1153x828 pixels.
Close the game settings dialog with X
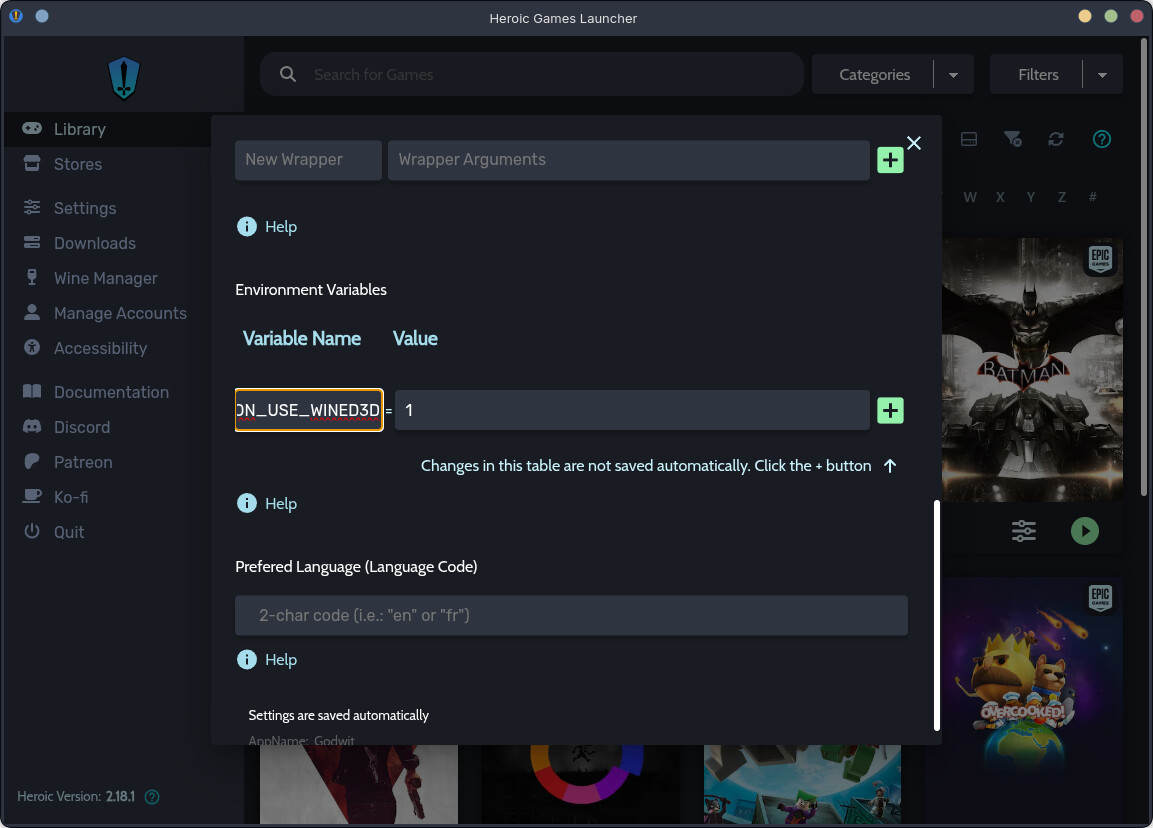click(913, 143)
